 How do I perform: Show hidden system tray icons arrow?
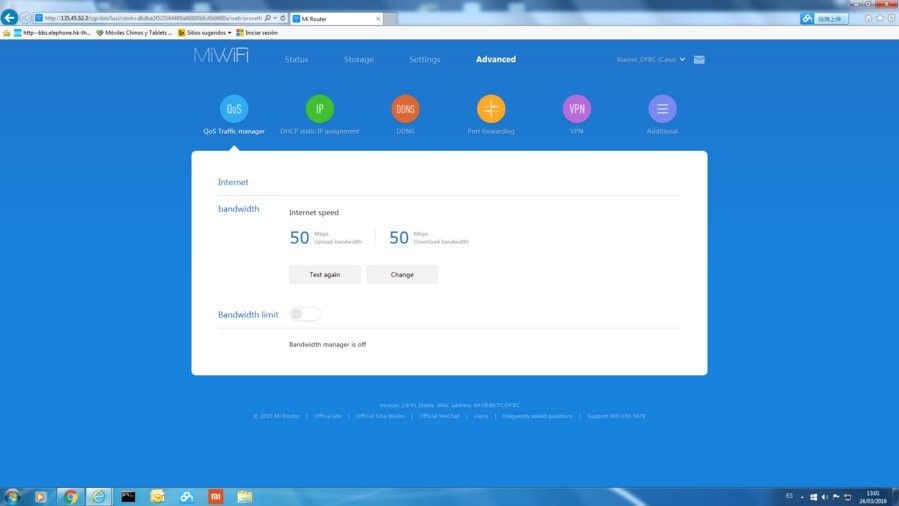[x=802, y=497]
